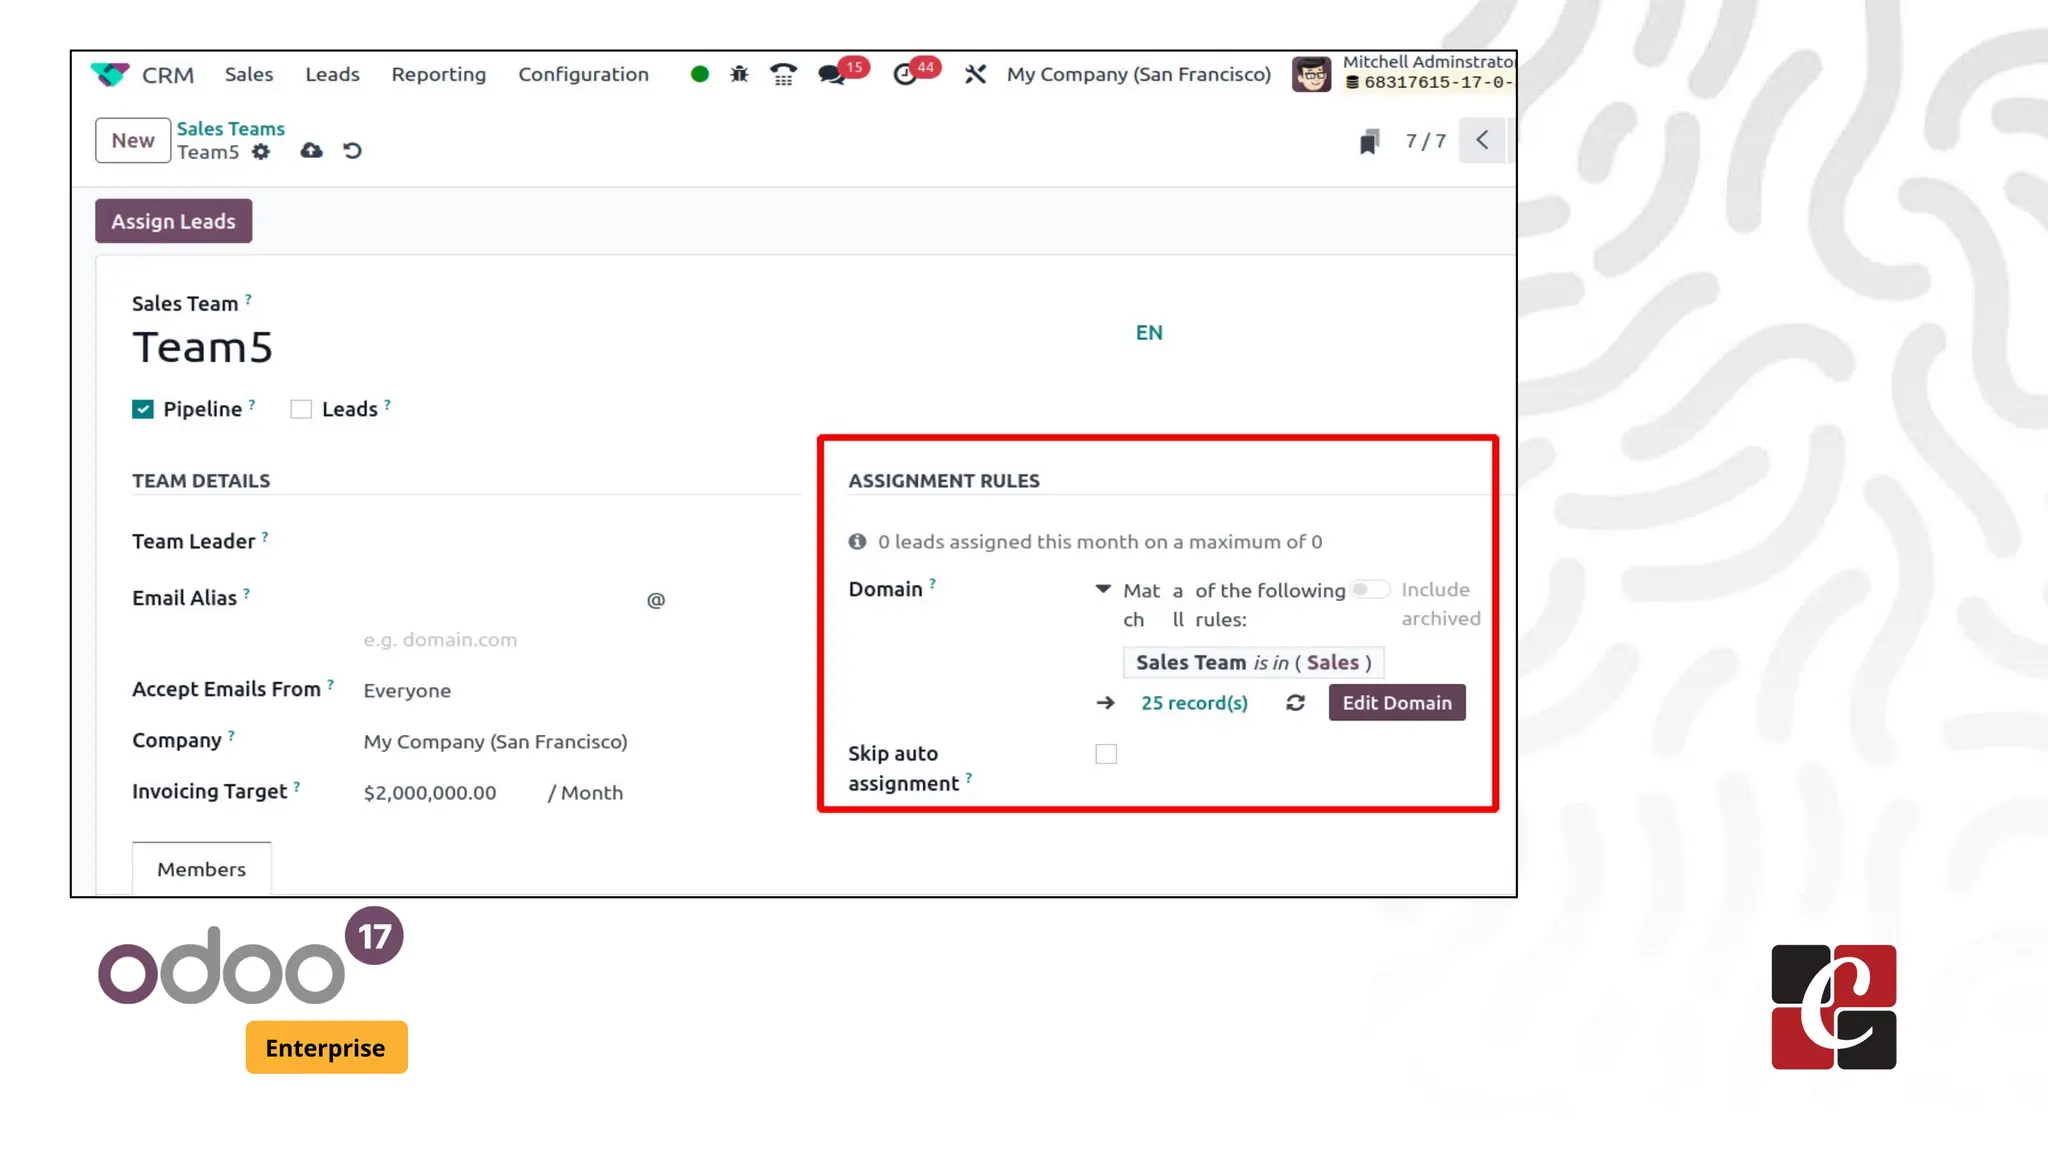Click the Assign Leads button

click(x=173, y=221)
